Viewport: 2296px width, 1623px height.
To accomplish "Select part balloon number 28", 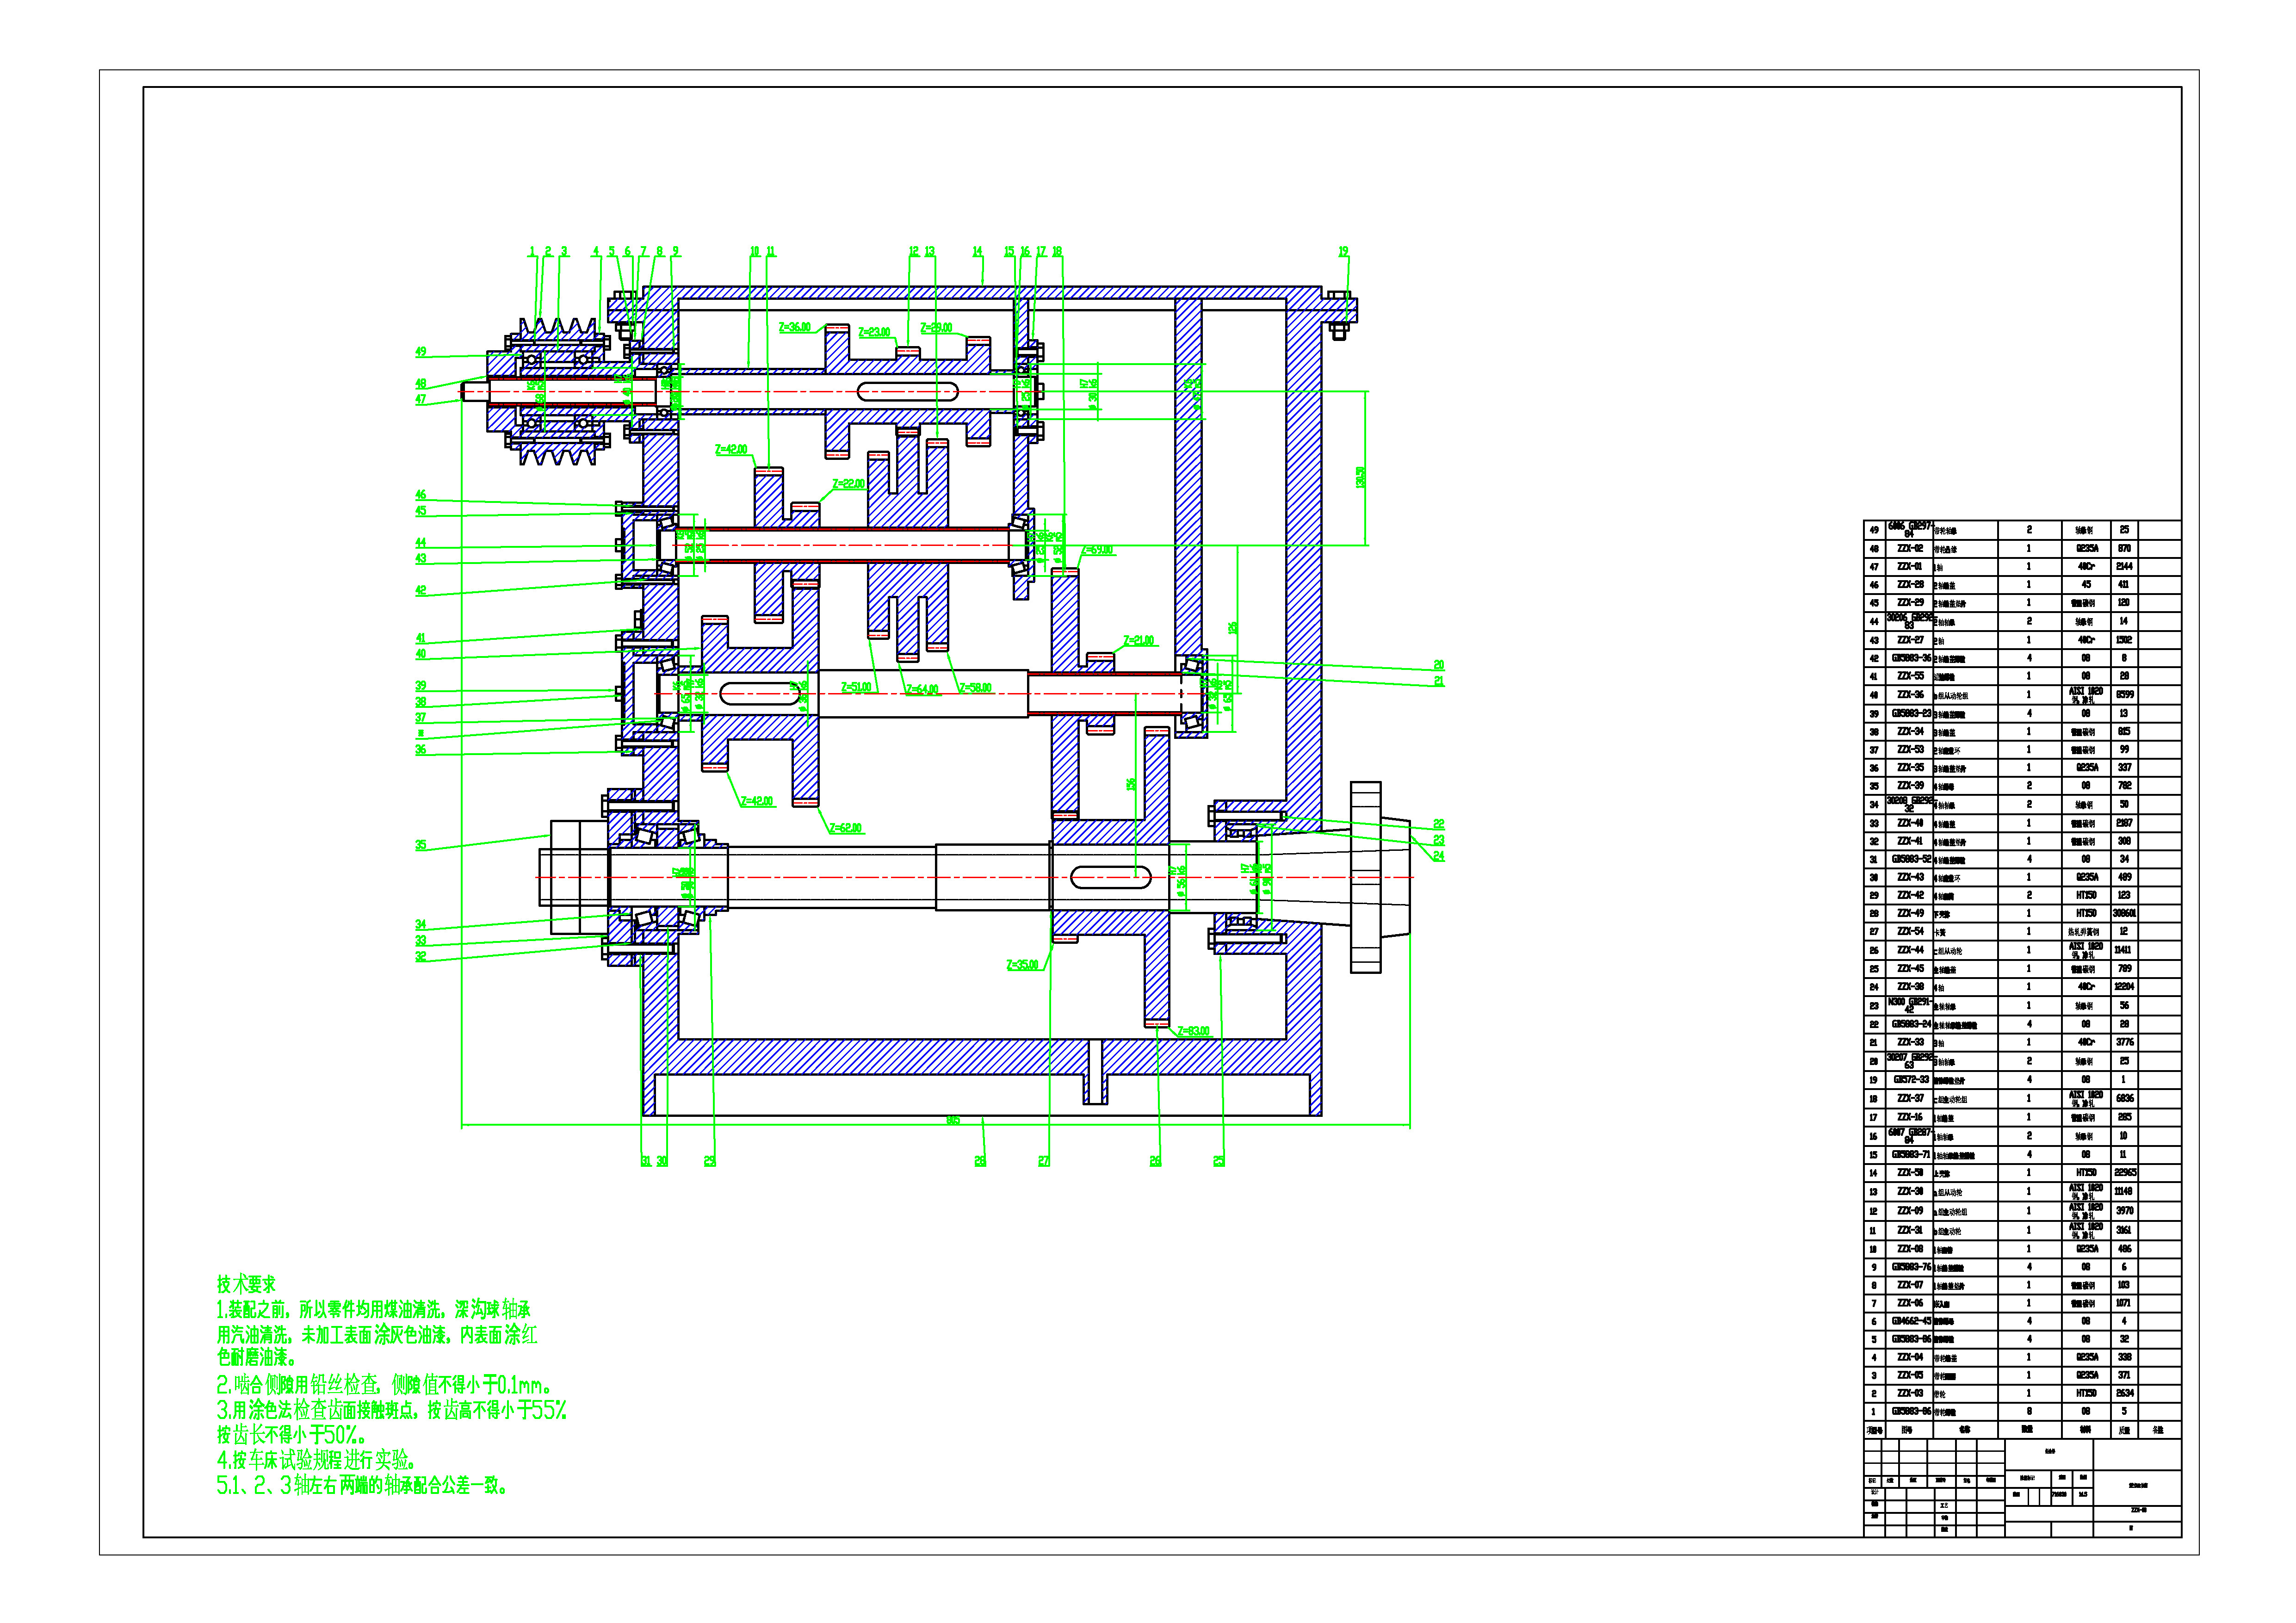I will [x=980, y=1161].
